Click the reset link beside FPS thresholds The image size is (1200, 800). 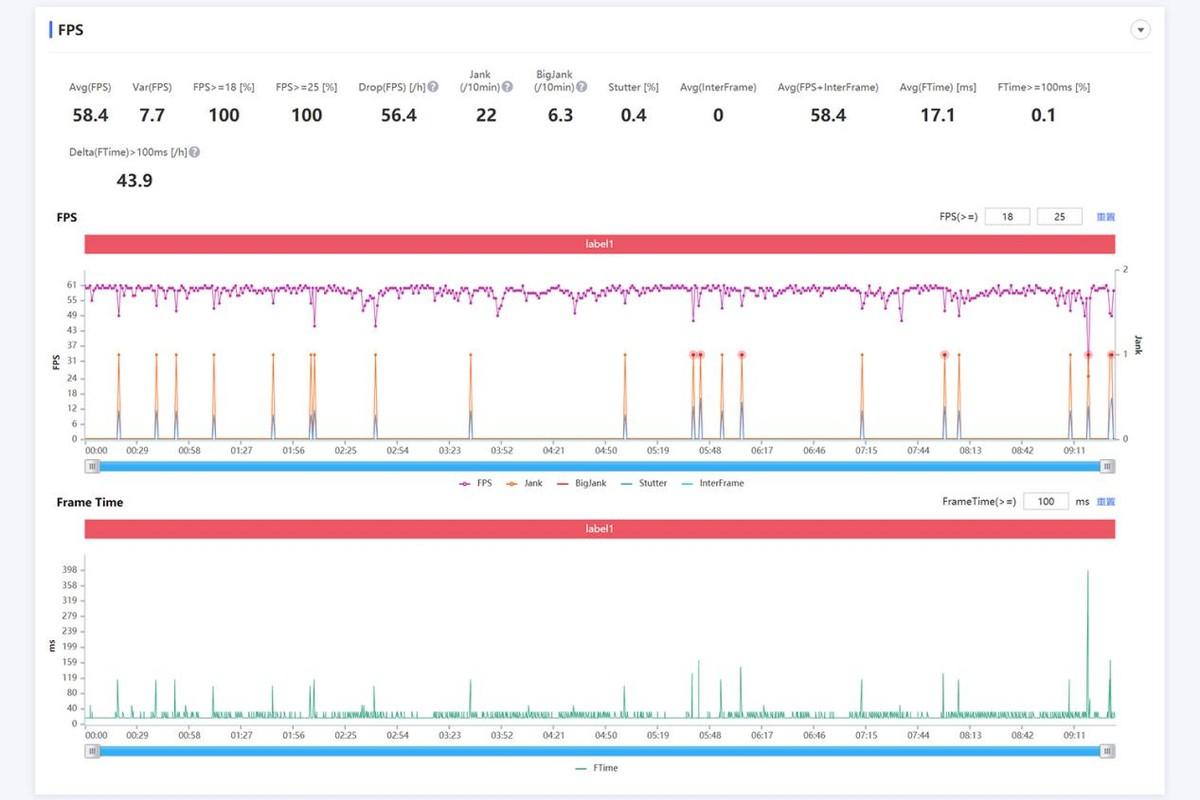click(1104, 217)
